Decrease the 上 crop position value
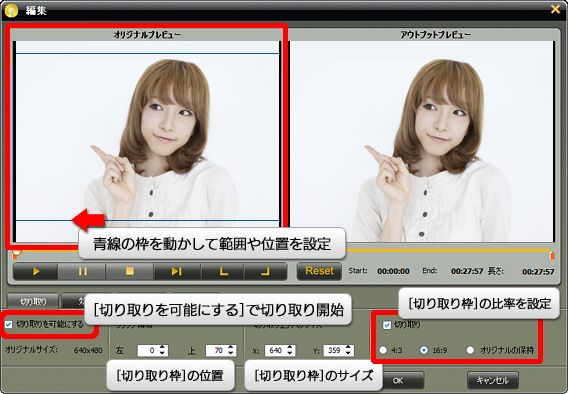This screenshot has width=568, height=394. (x=231, y=353)
